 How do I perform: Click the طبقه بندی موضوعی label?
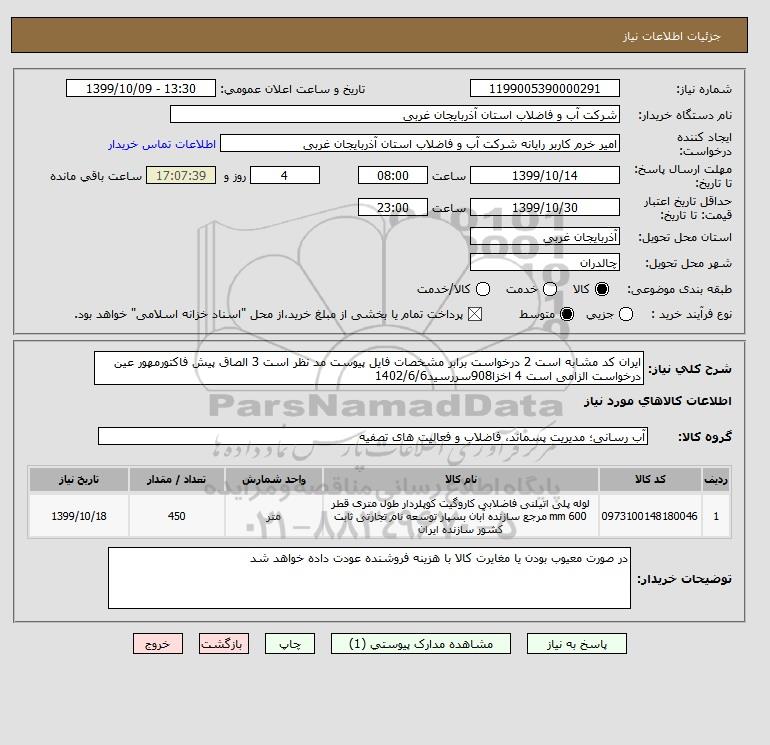click(x=679, y=290)
